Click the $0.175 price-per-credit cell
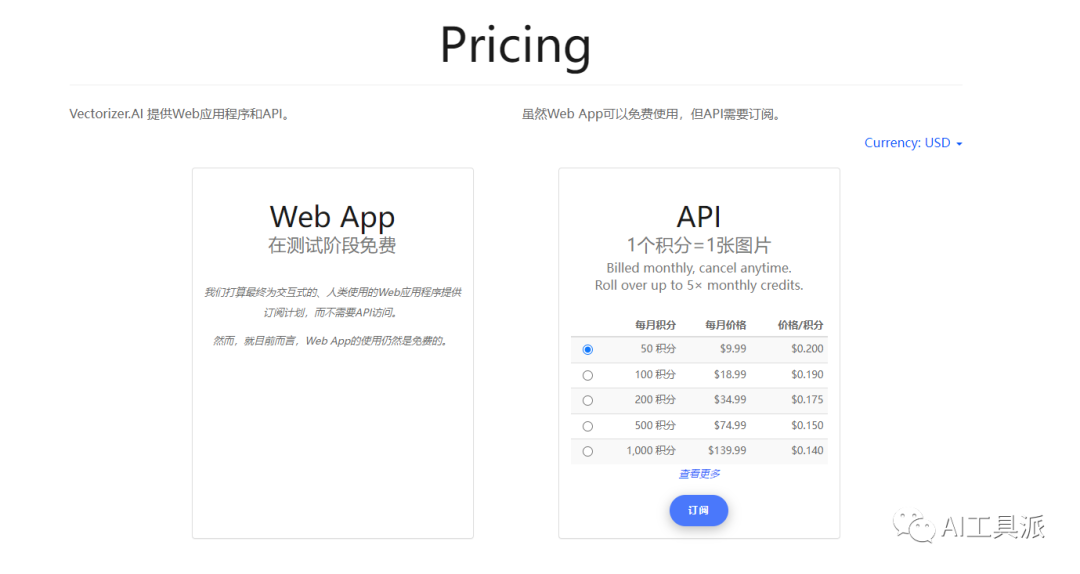The image size is (1080, 574). tap(807, 400)
